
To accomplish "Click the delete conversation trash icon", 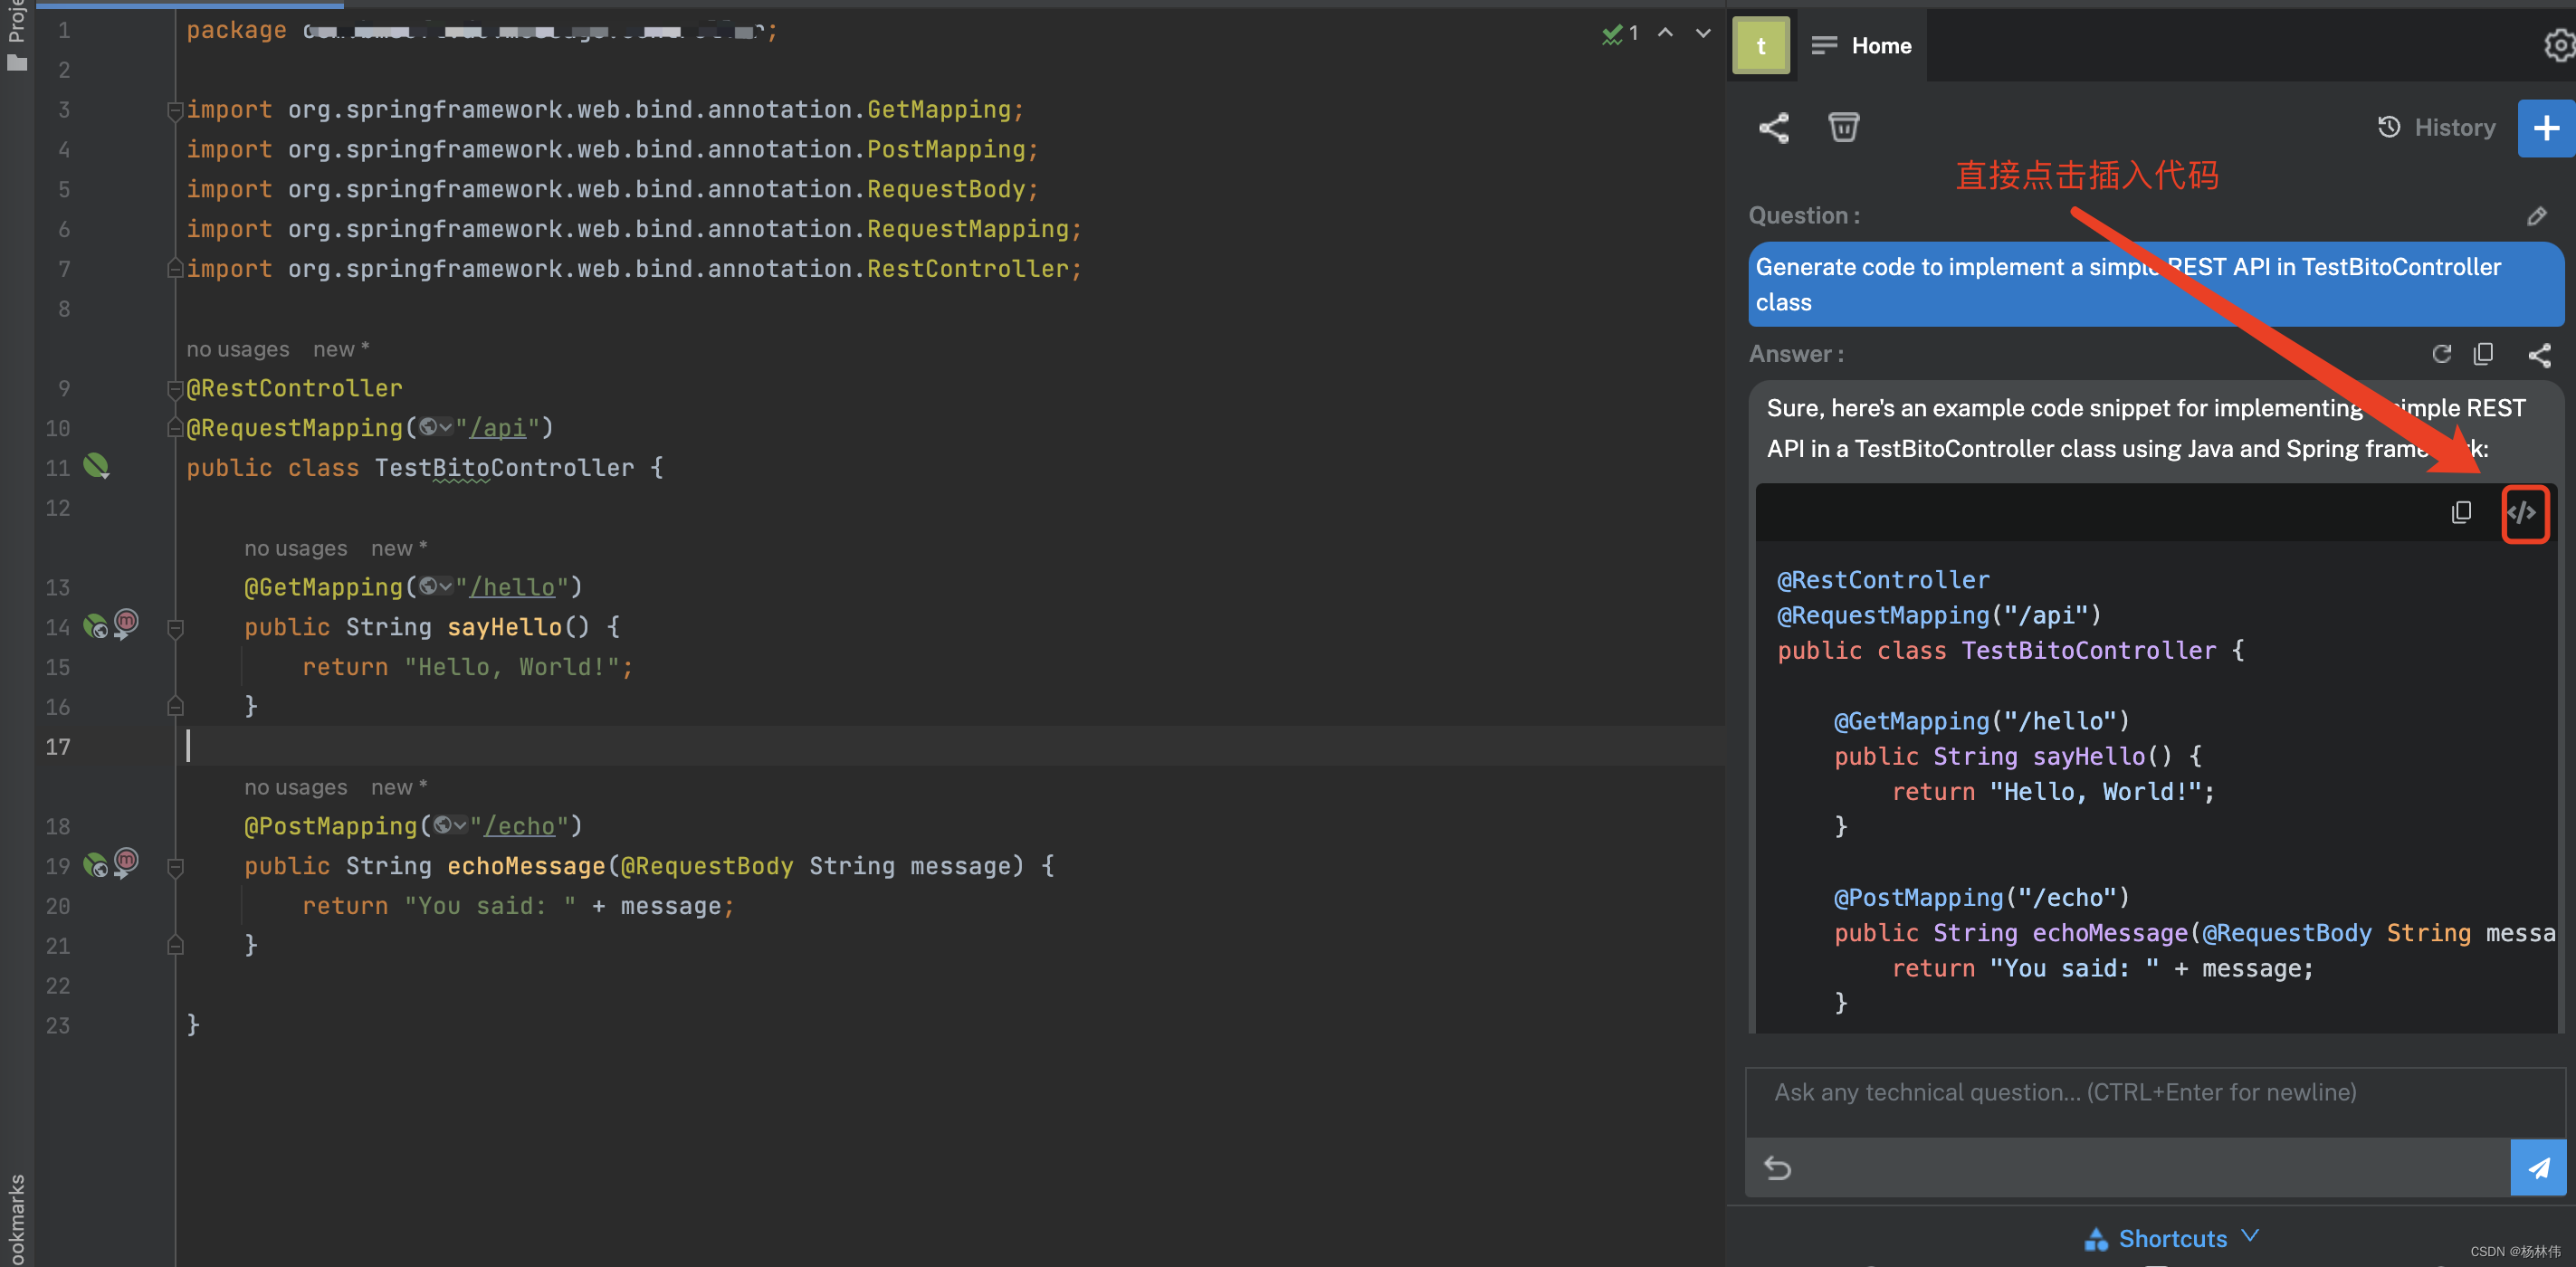I will 1845,127.
